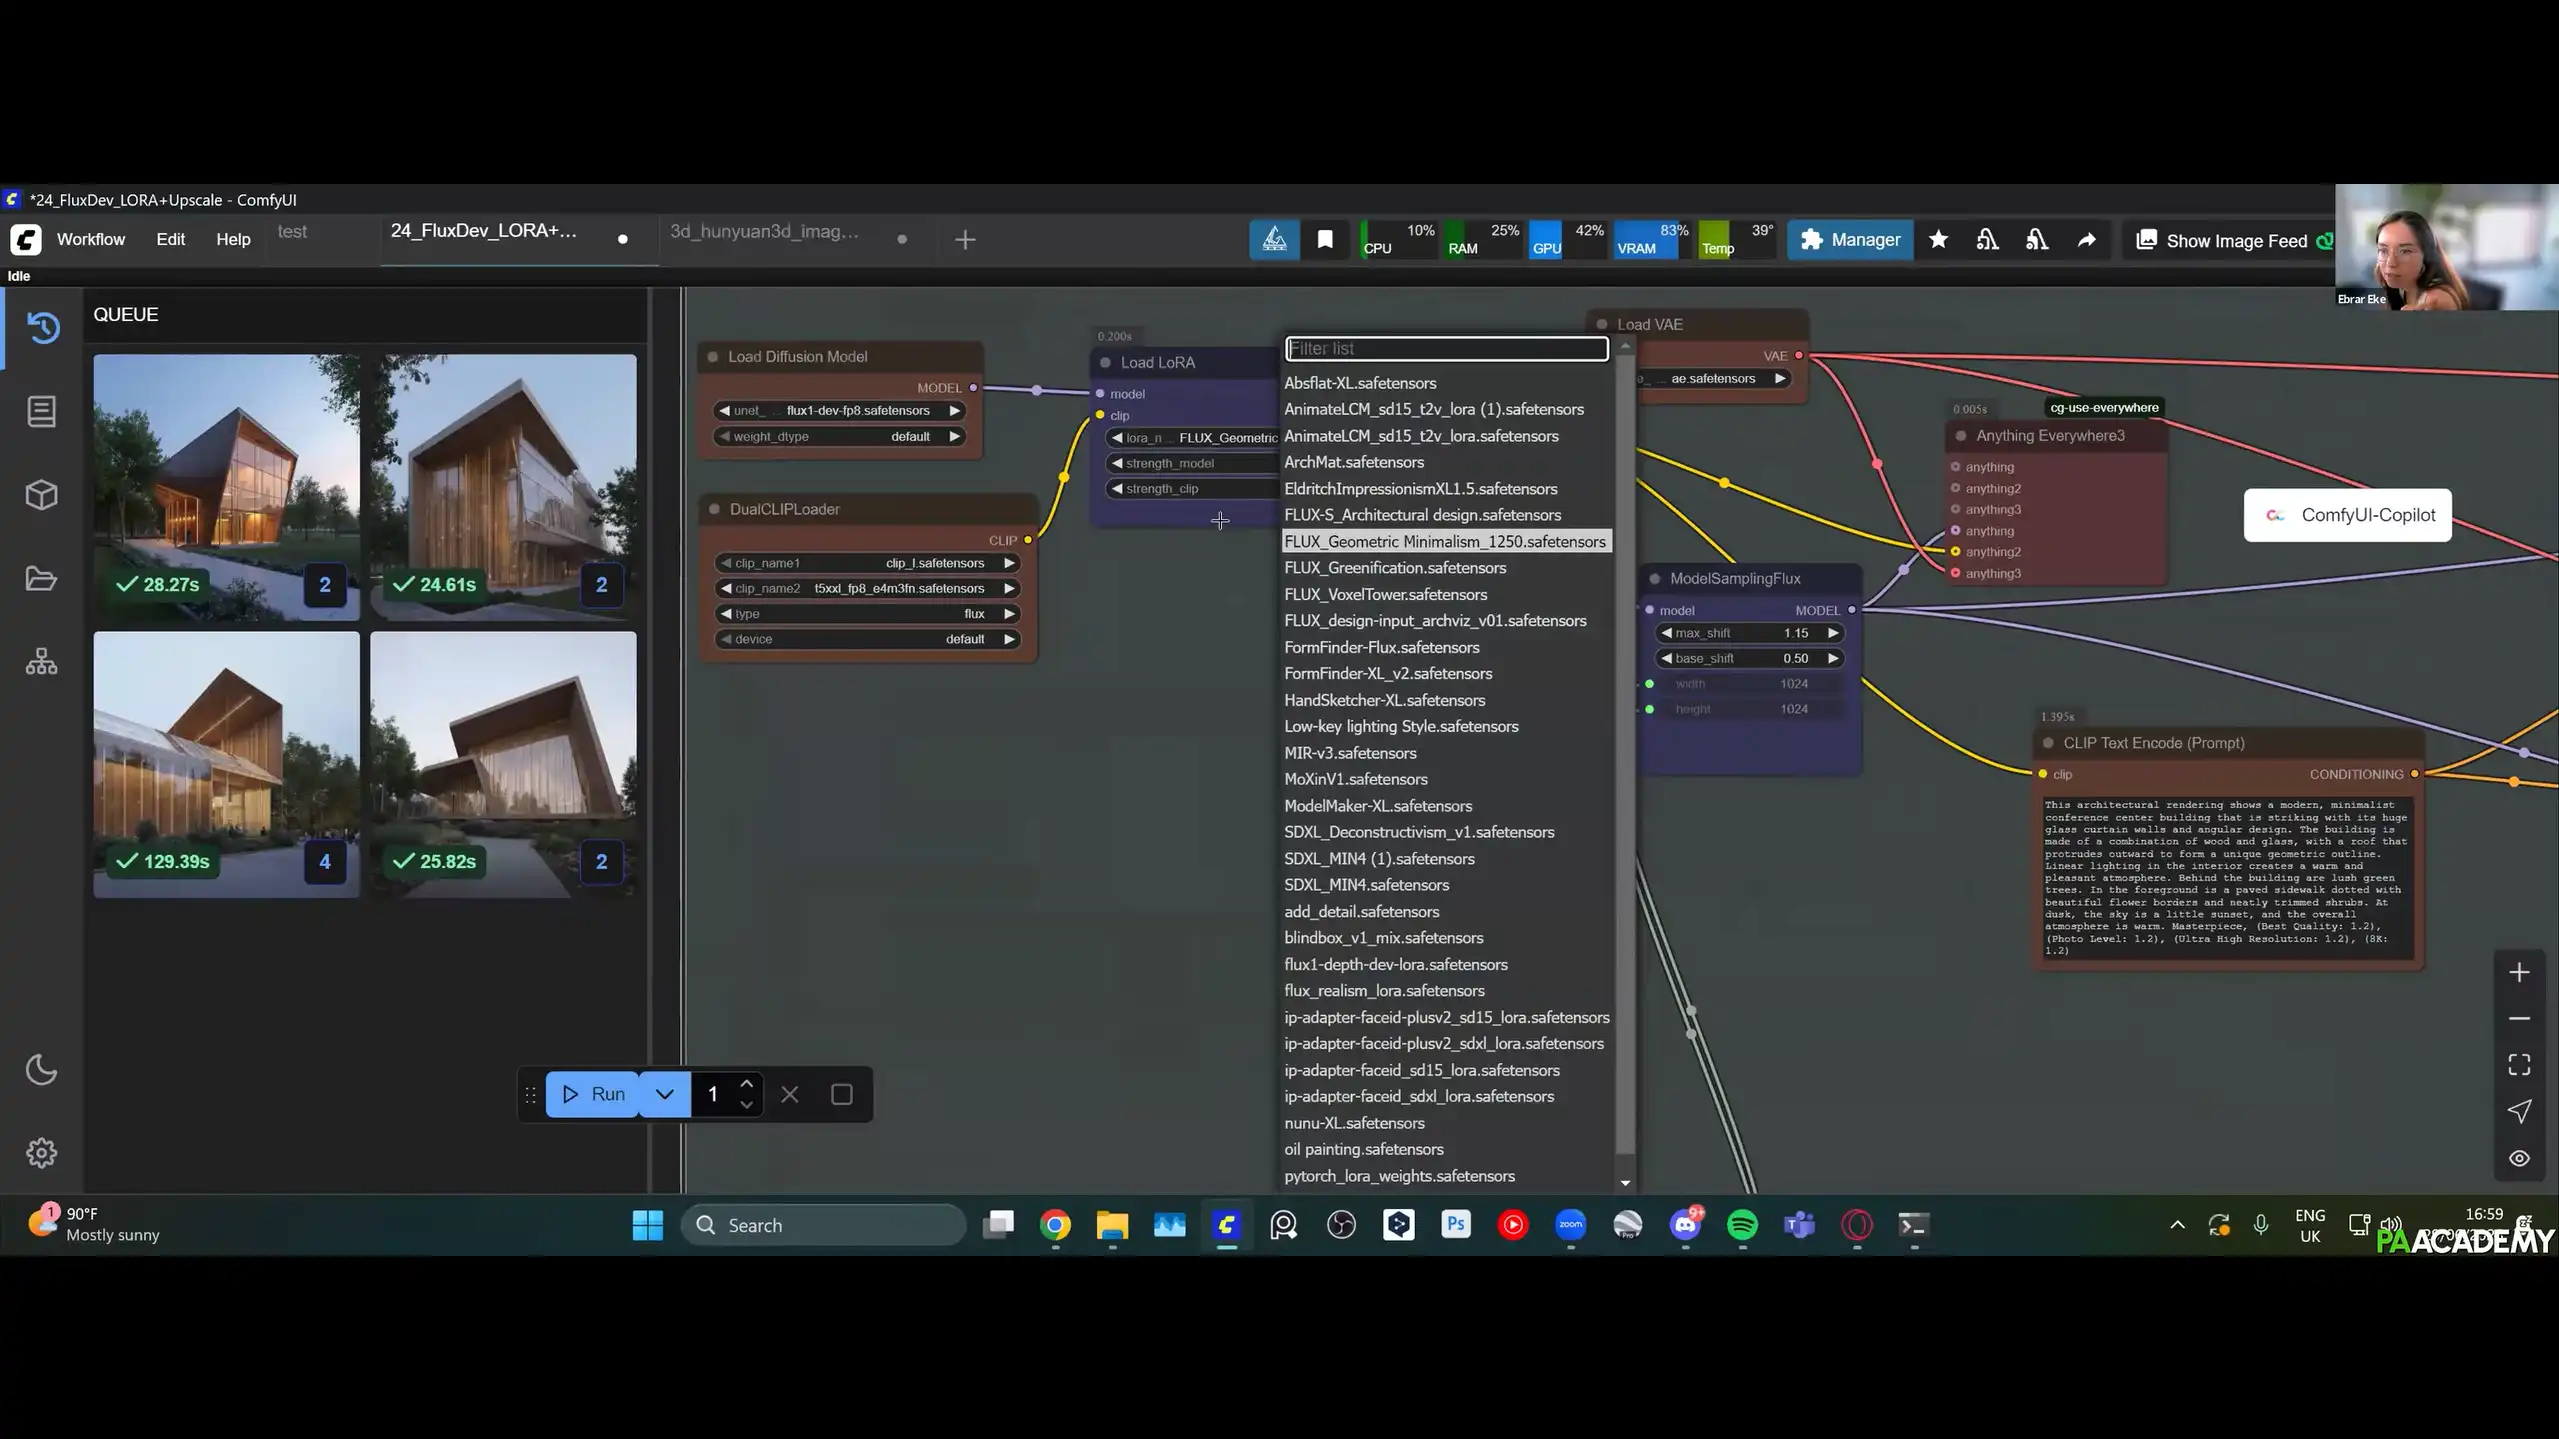Open the 28.27s queue thumbnail

pos(227,487)
